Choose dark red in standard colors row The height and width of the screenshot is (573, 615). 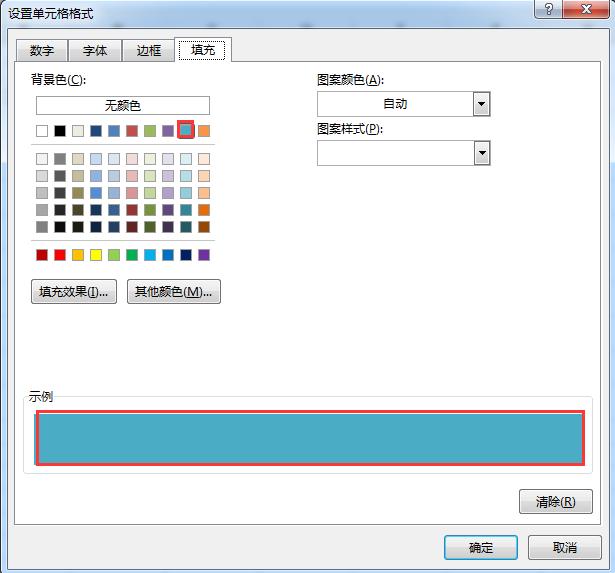coord(42,255)
